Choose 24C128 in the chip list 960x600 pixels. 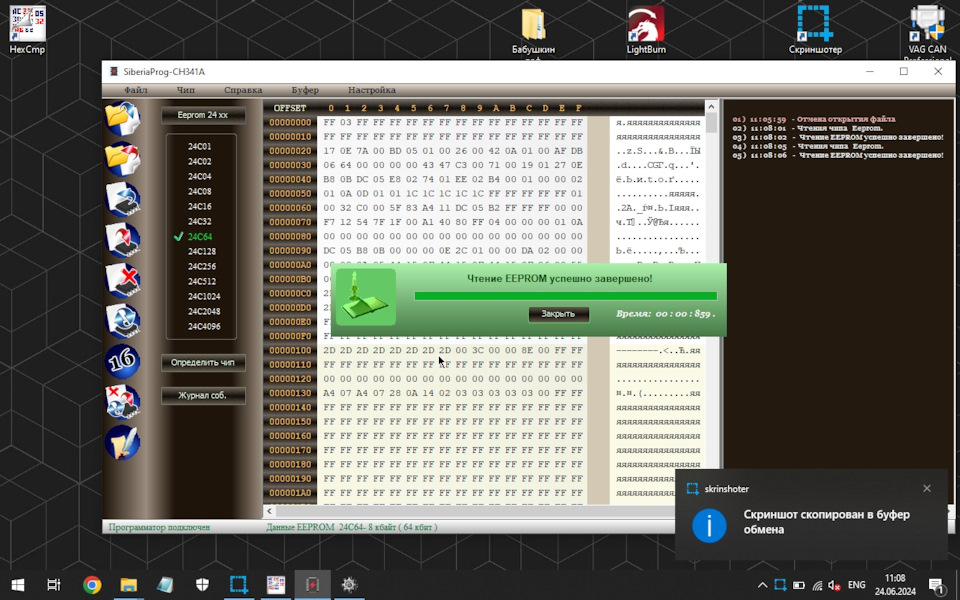(201, 251)
